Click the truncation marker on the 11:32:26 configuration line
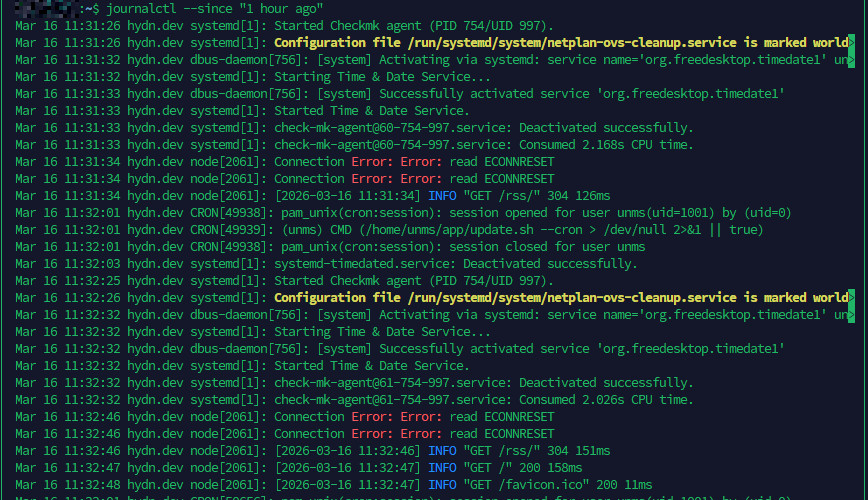 click(x=852, y=298)
